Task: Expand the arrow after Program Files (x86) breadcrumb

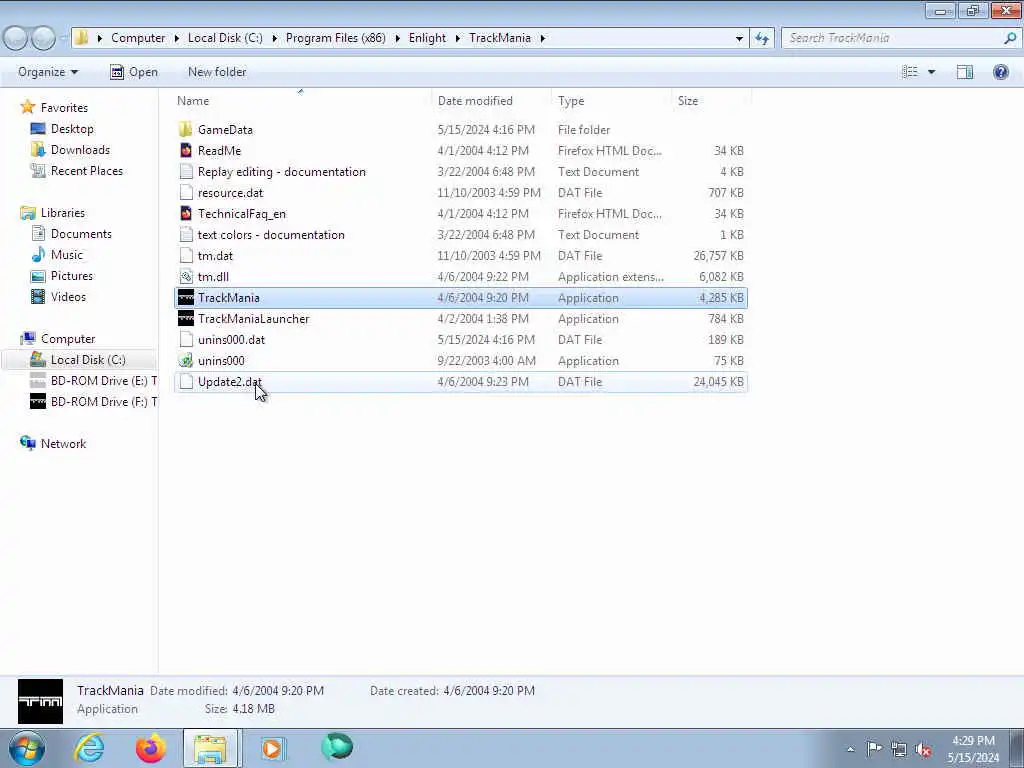Action: pos(397,38)
